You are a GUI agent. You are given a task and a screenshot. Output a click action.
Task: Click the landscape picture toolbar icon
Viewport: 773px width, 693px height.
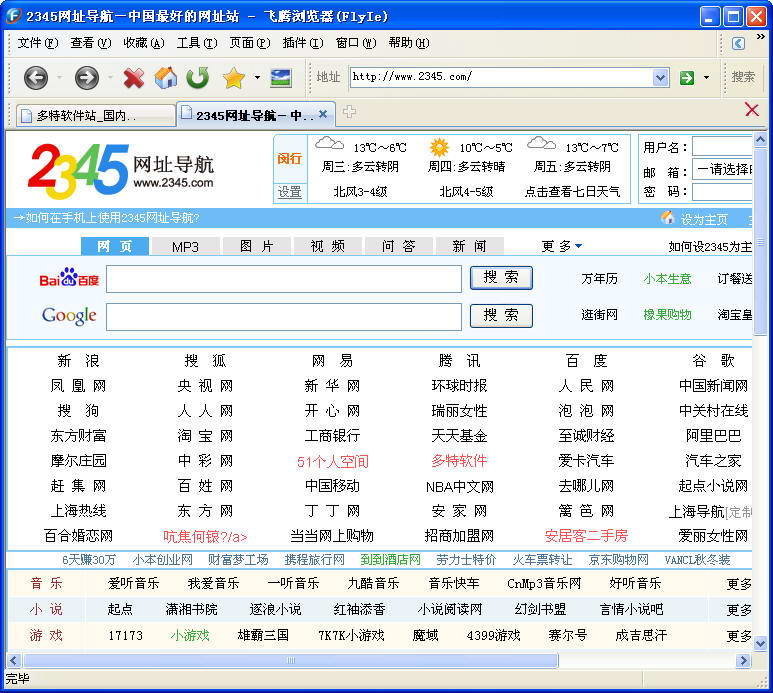[281, 77]
